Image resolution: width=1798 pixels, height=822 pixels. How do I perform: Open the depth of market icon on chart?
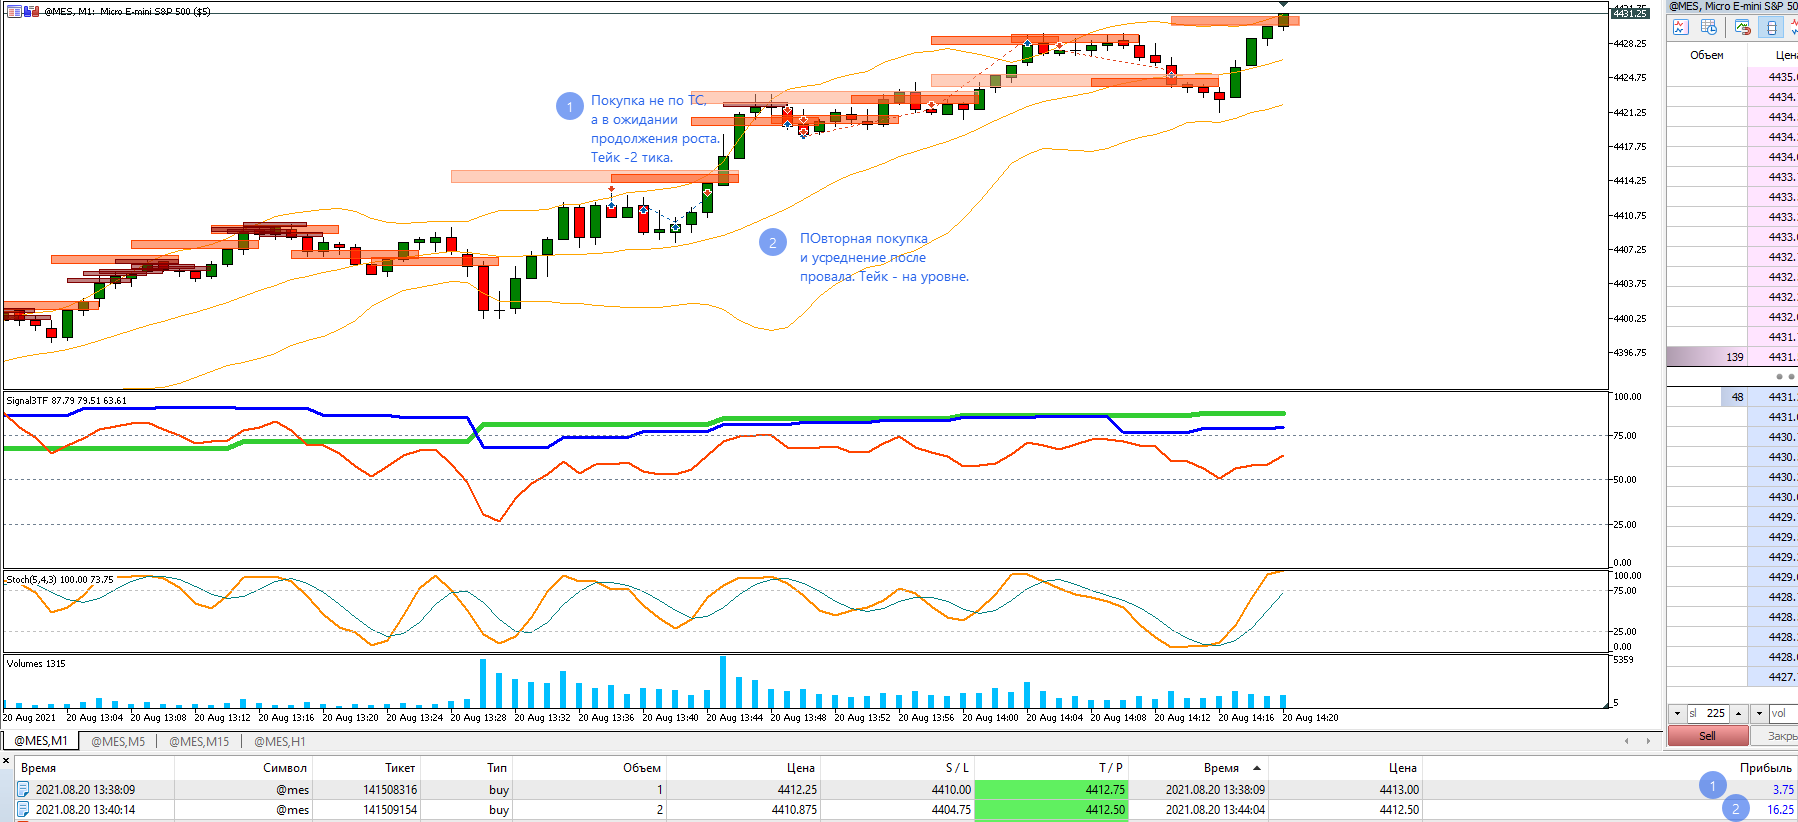point(14,11)
